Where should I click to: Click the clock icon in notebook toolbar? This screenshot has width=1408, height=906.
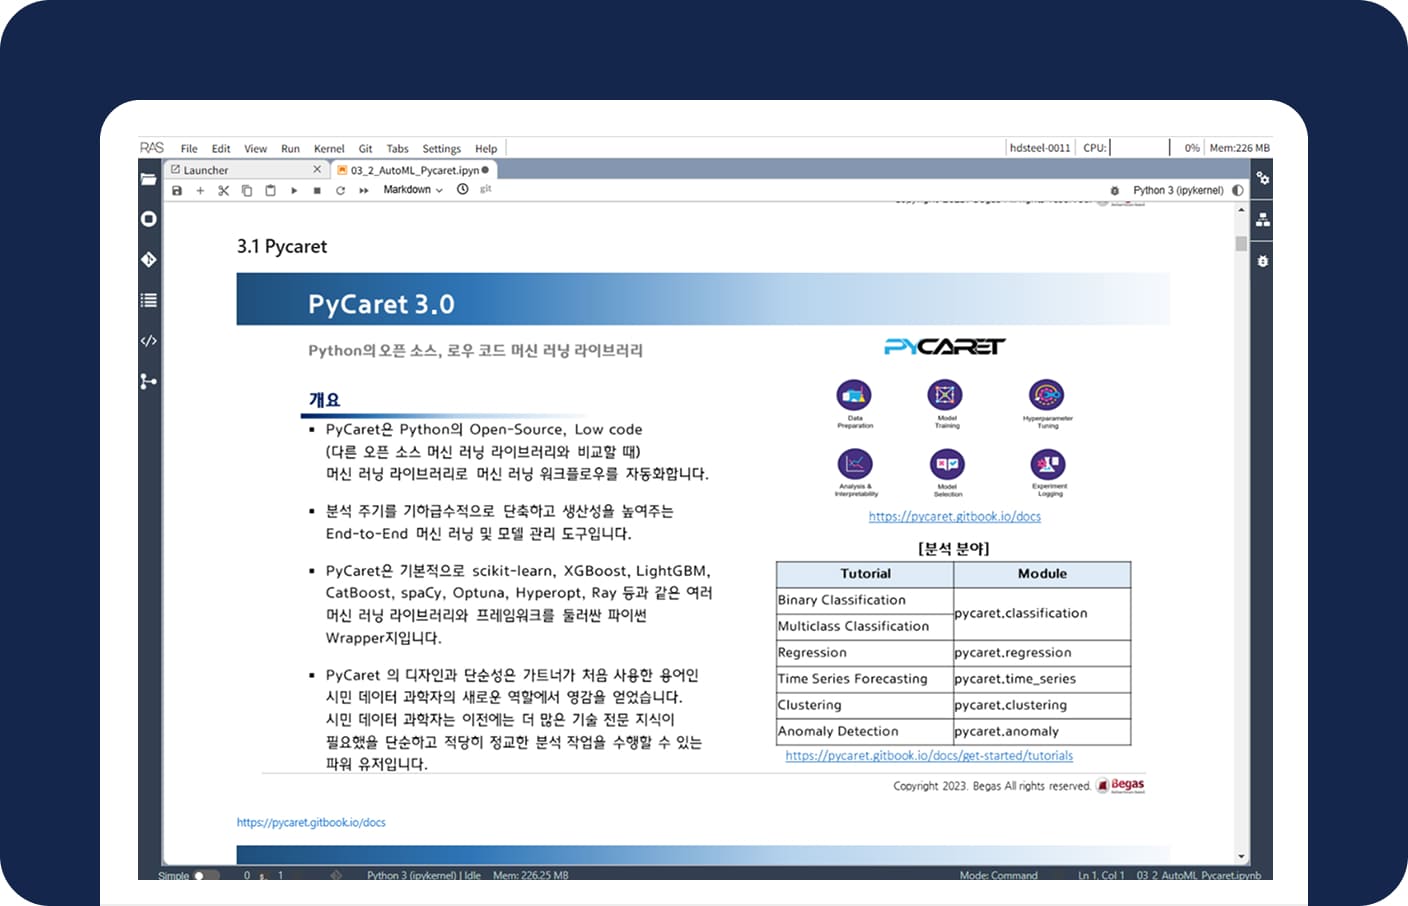[x=463, y=189]
